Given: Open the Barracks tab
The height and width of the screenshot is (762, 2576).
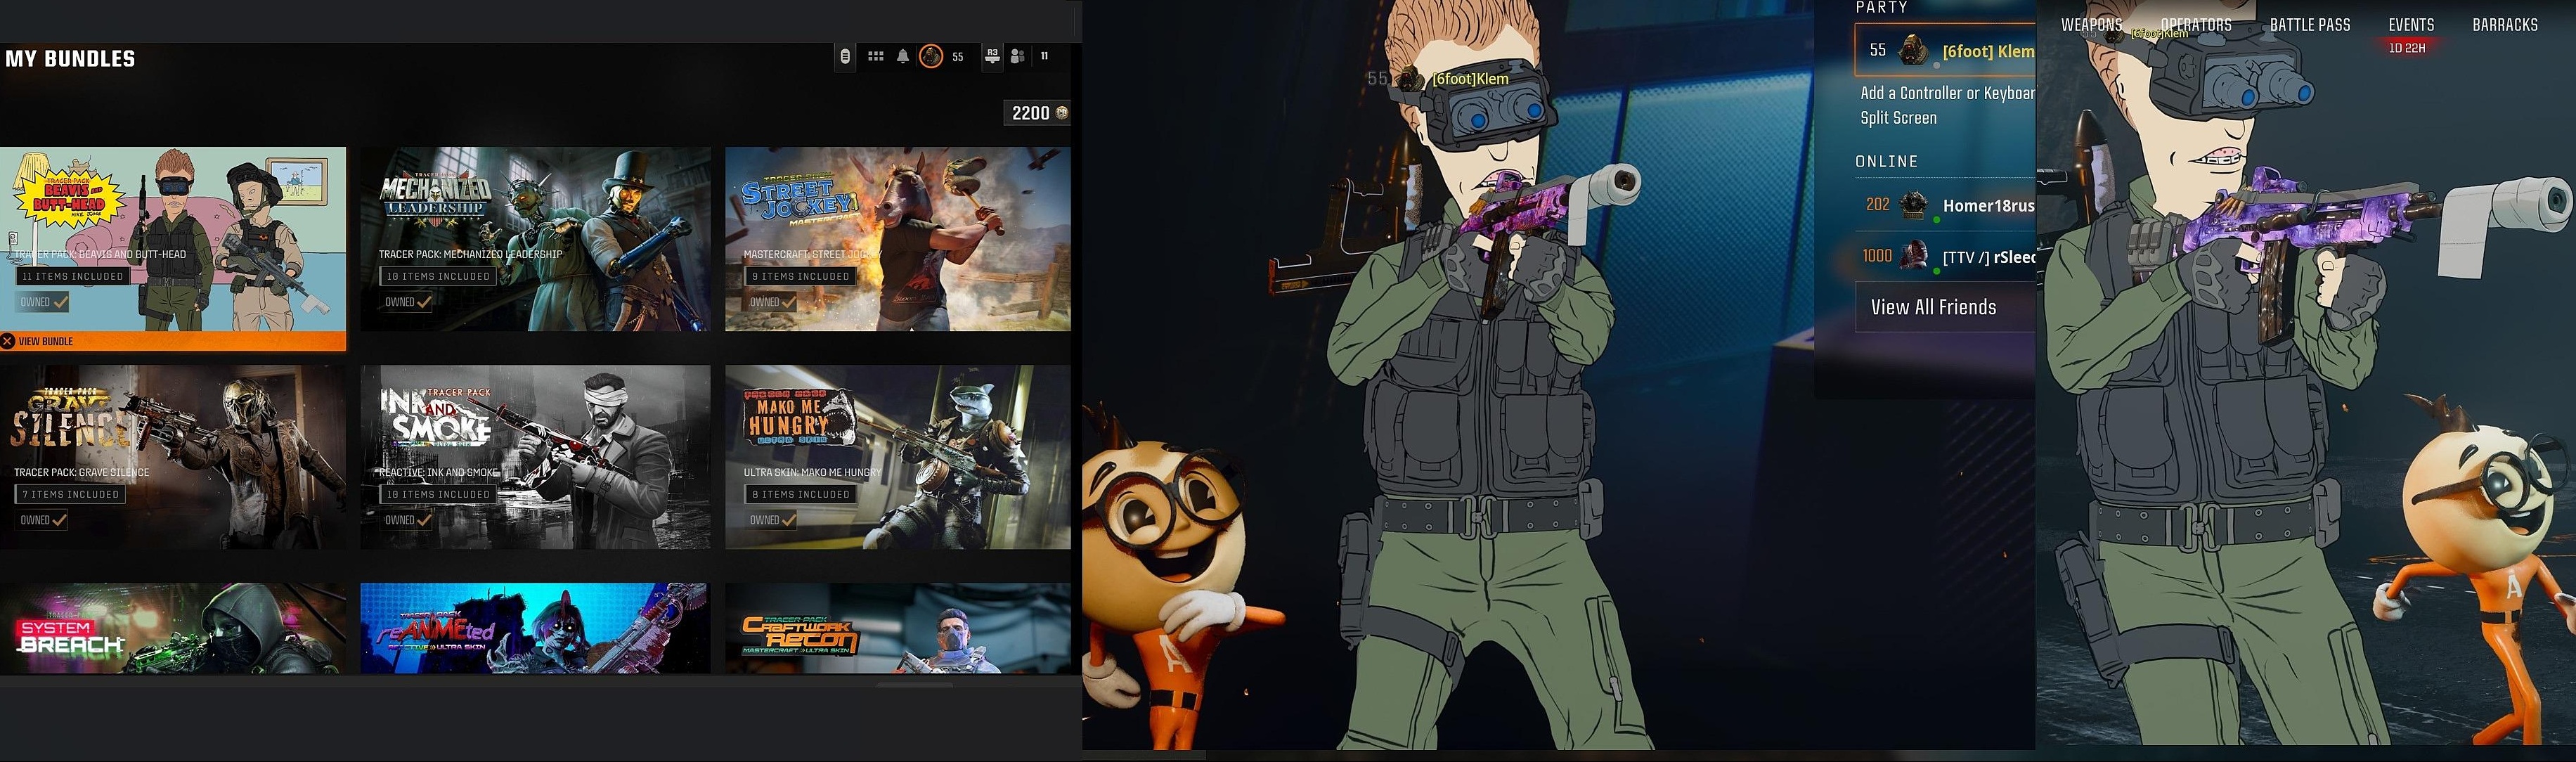Looking at the screenshot, I should [2505, 25].
